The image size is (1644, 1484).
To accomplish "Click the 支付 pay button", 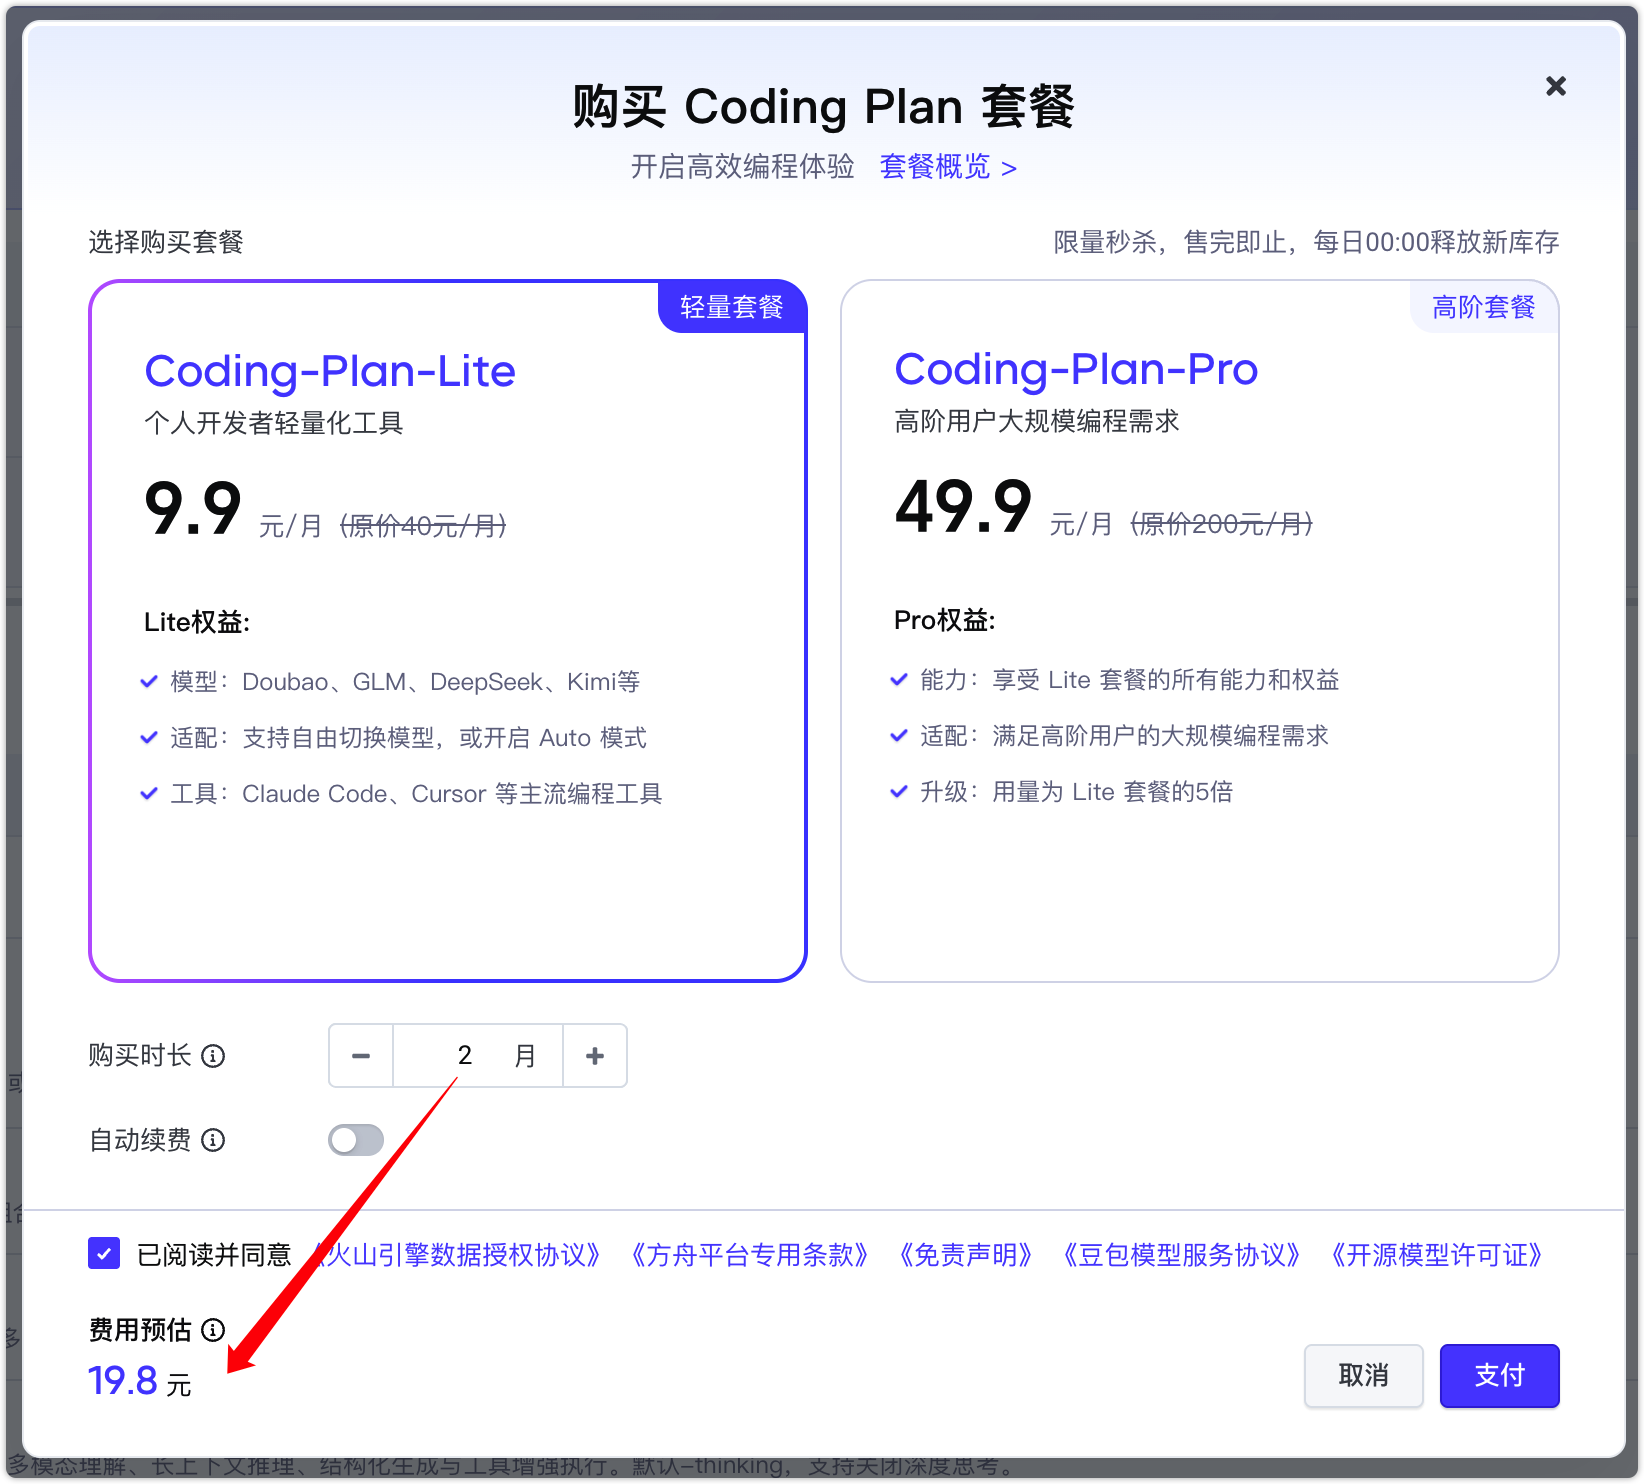I will click(1499, 1376).
